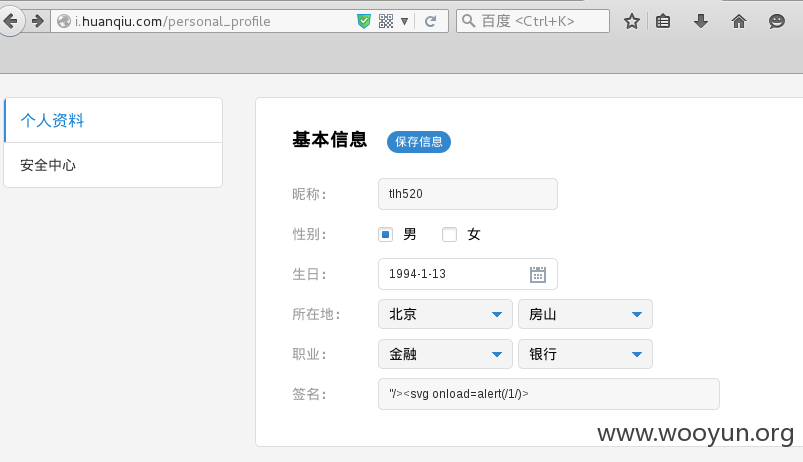Click the globe site identity icon
The height and width of the screenshot is (462, 803).
pos(64,21)
